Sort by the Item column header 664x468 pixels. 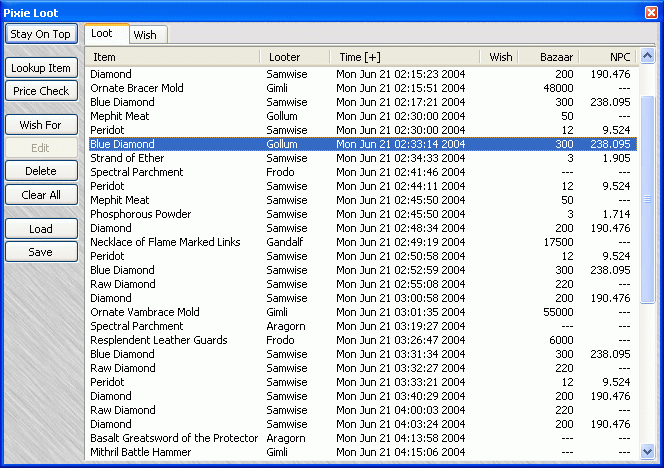point(173,58)
